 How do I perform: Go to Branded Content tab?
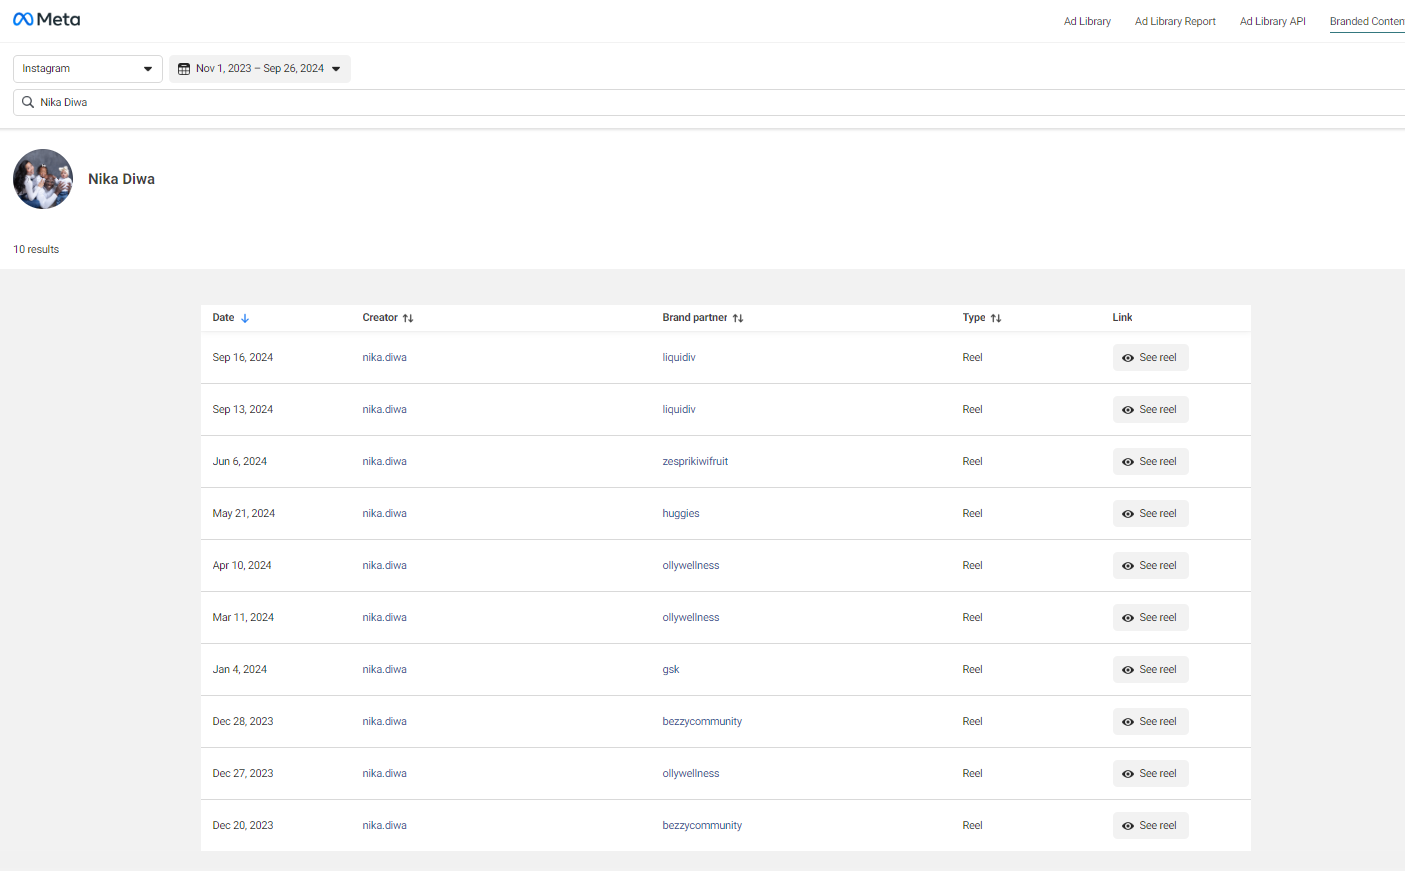pos(1367,21)
